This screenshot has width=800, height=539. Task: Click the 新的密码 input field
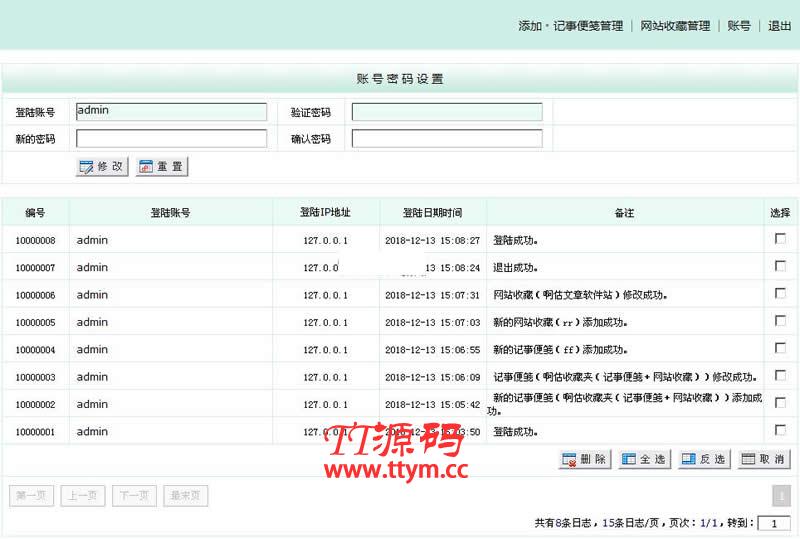[x=171, y=138]
